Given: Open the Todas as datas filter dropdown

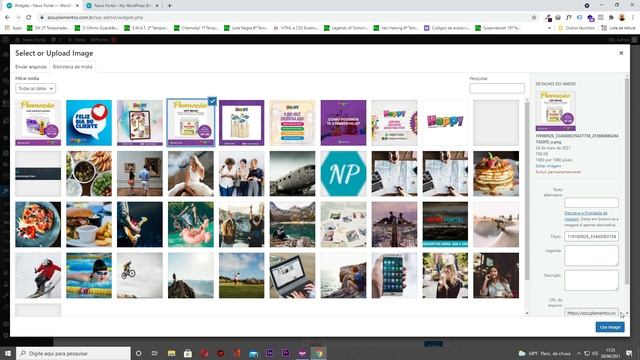Looking at the screenshot, I should coord(36,88).
